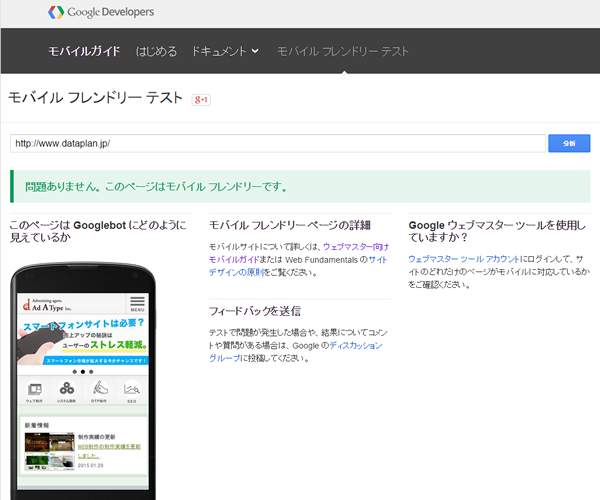
Task: Click the blue 分析 button
Action: pyautogui.click(x=569, y=143)
